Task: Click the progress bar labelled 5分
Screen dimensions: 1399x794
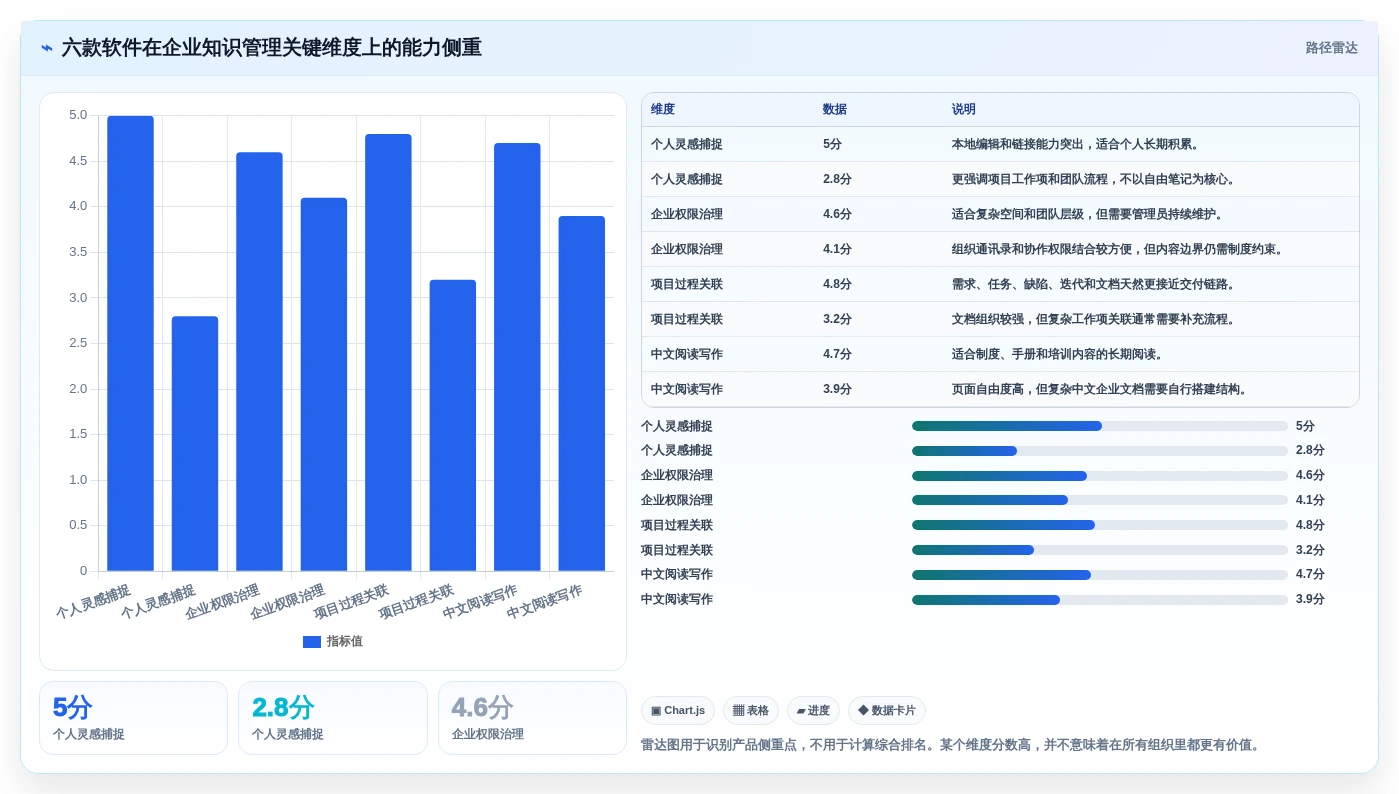Action: click(x=1100, y=426)
